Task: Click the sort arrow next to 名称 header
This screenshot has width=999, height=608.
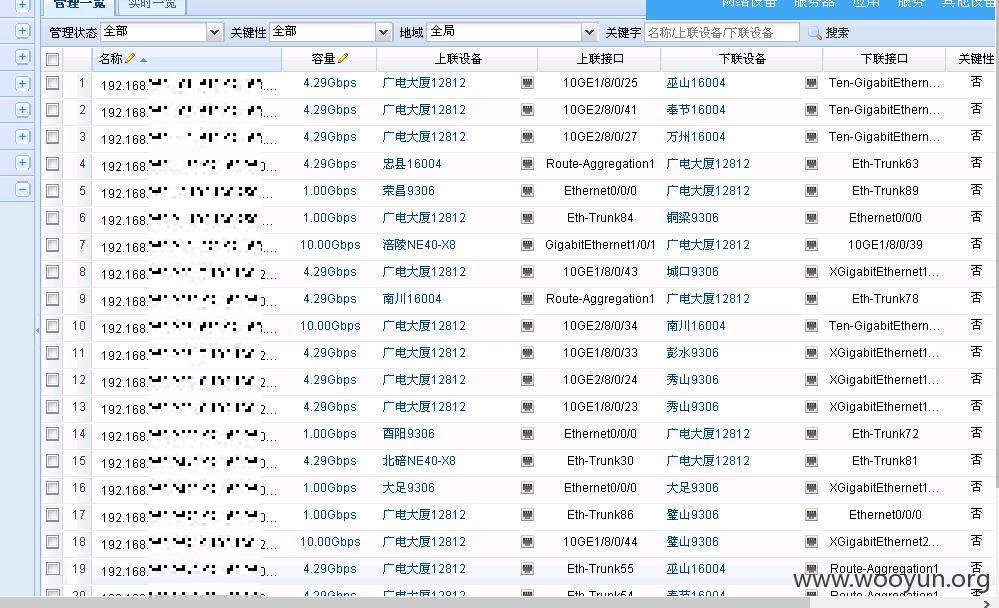Action: (x=143, y=60)
